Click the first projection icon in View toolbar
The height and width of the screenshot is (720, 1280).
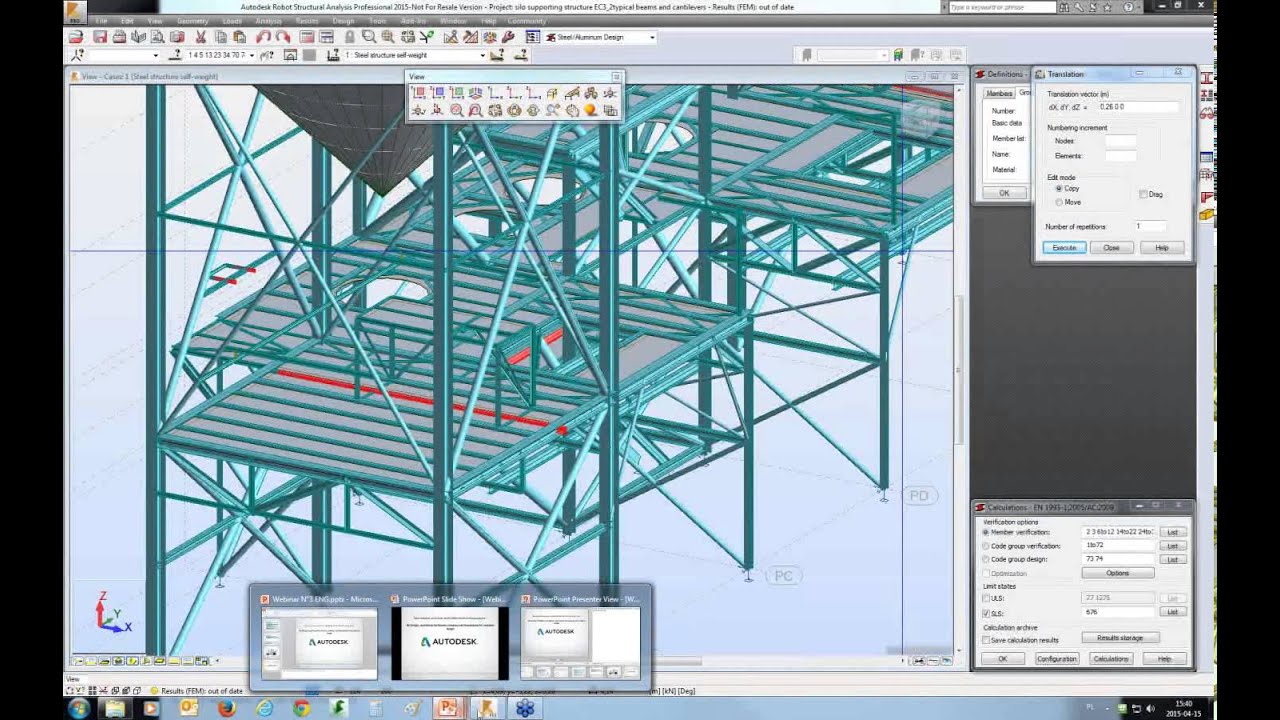[x=419, y=93]
